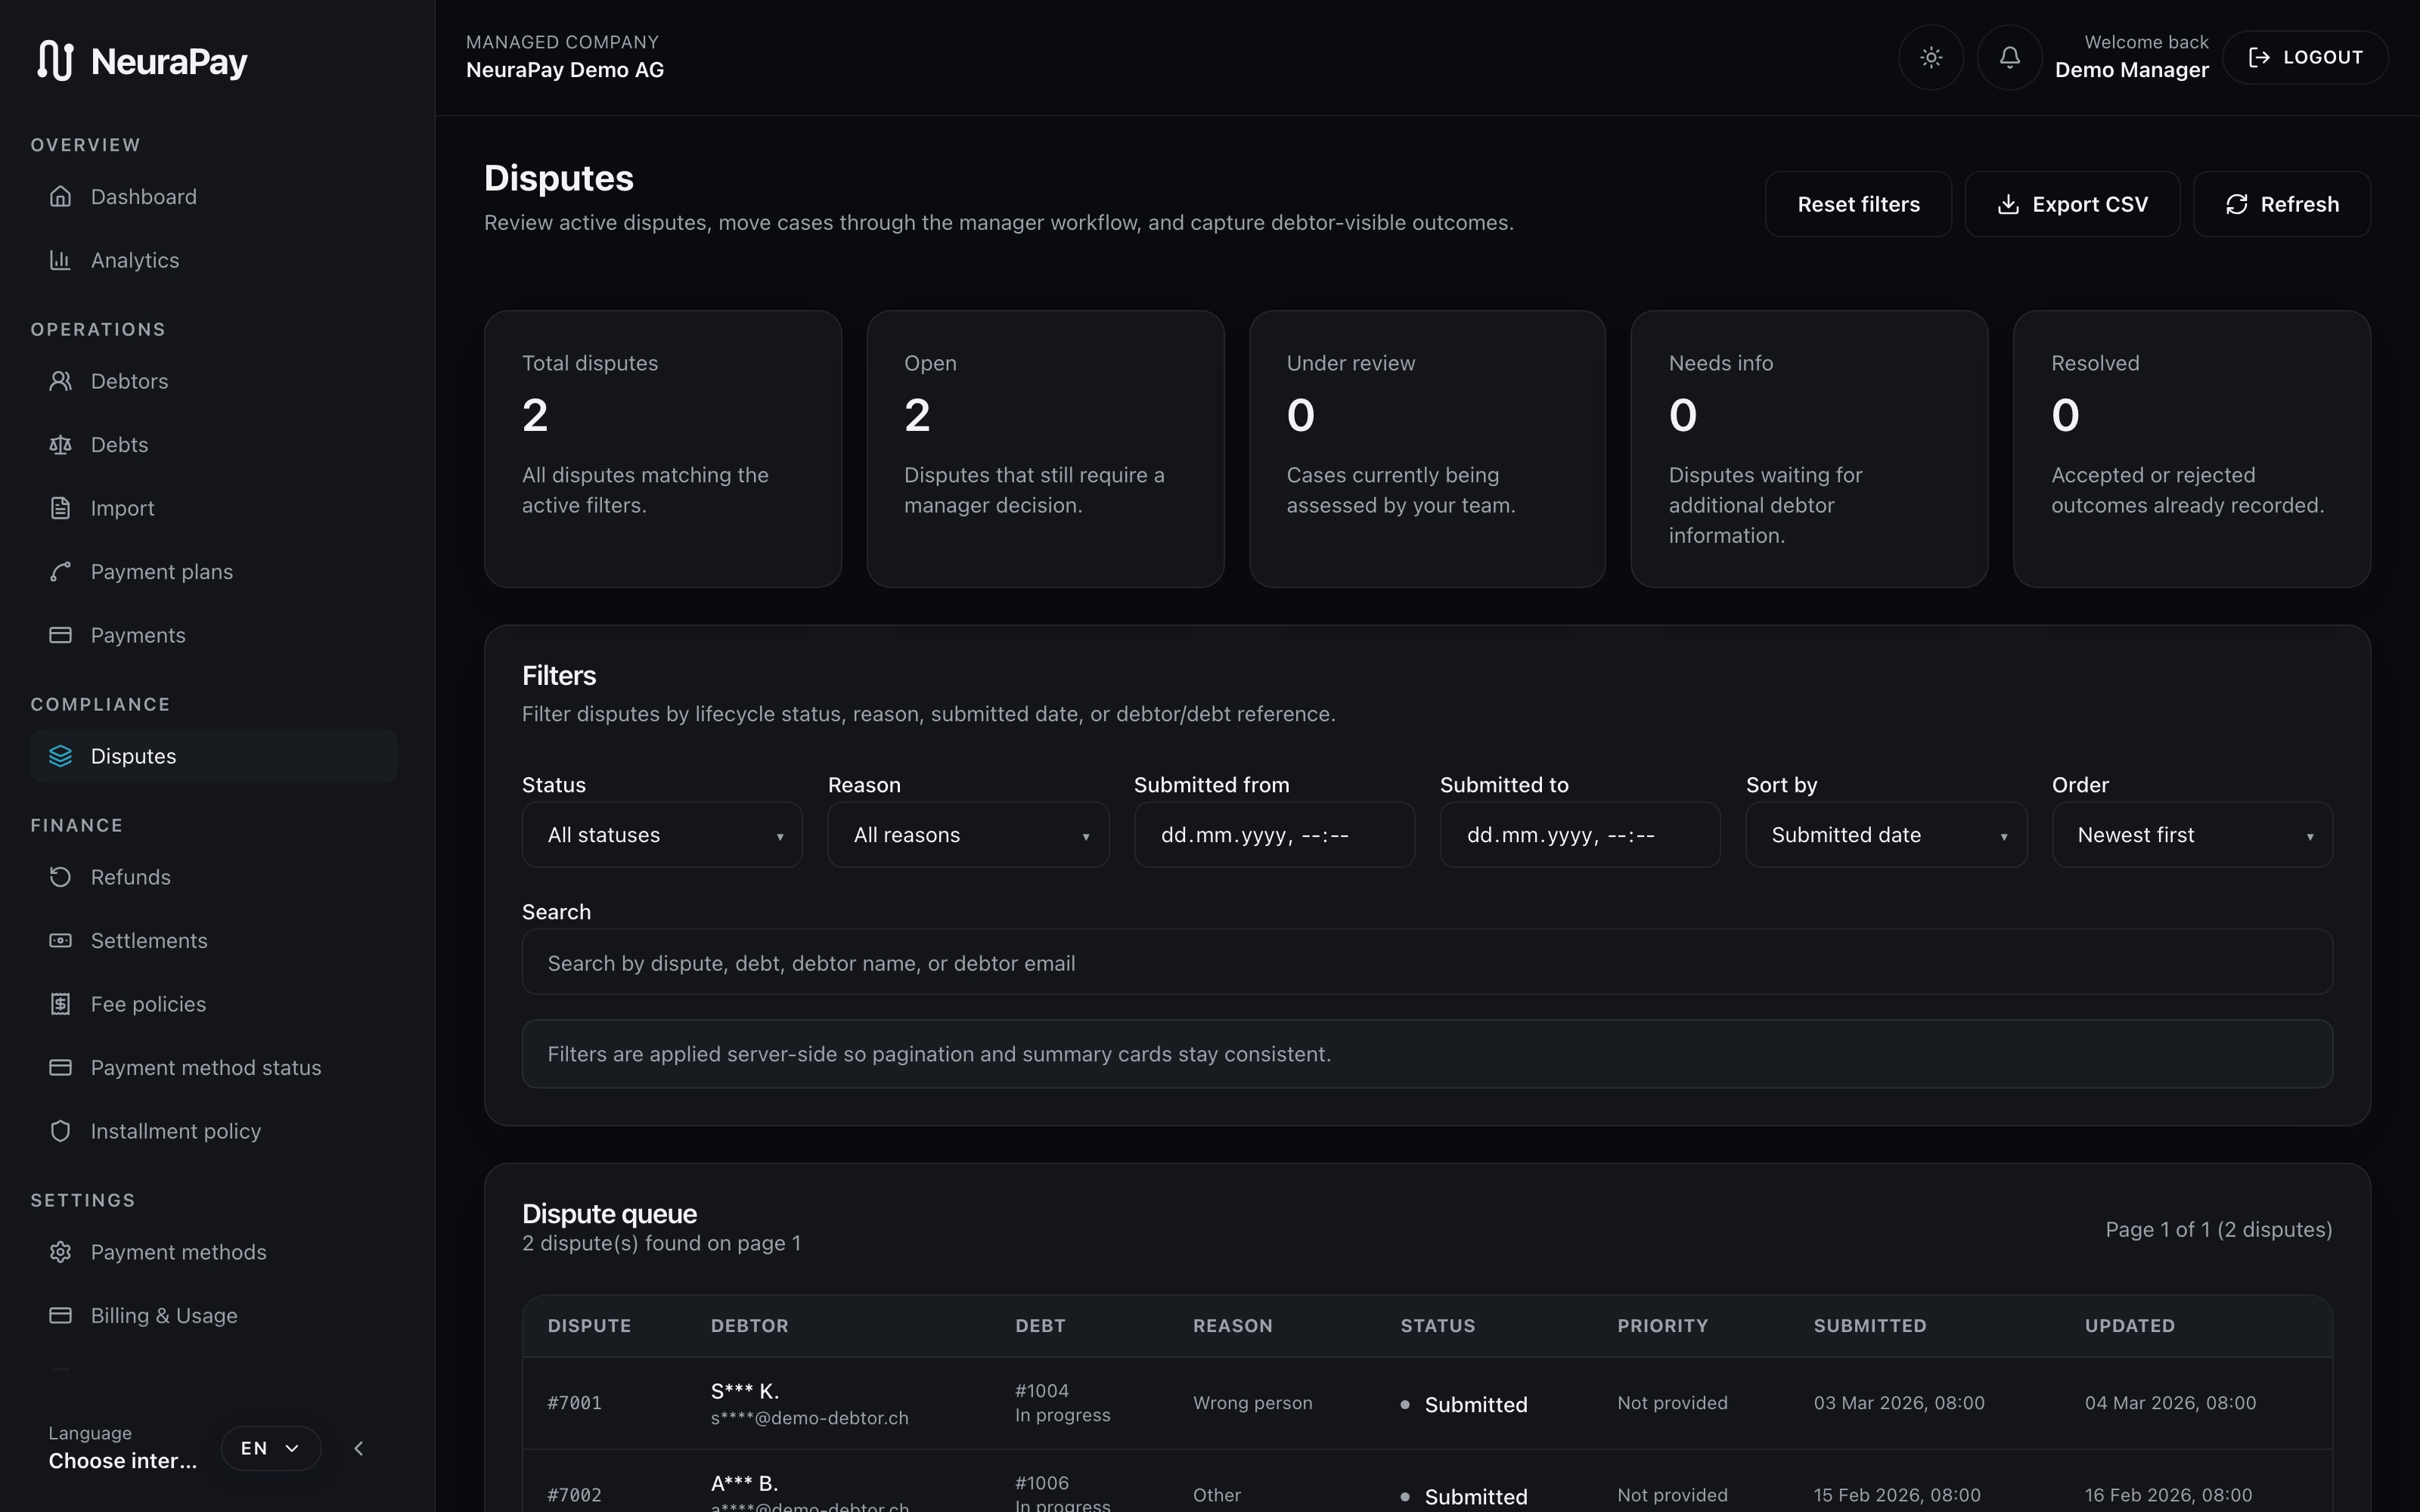Click the Refresh button
Viewport: 2420px width, 1512px height.
click(2282, 204)
